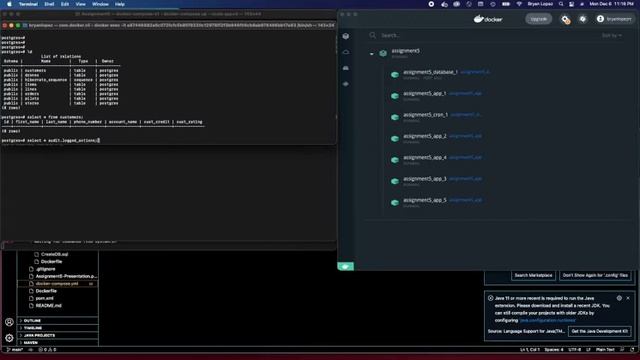Click battery indicator in menu bar
This screenshot has width=640, height=360.
point(506,4)
